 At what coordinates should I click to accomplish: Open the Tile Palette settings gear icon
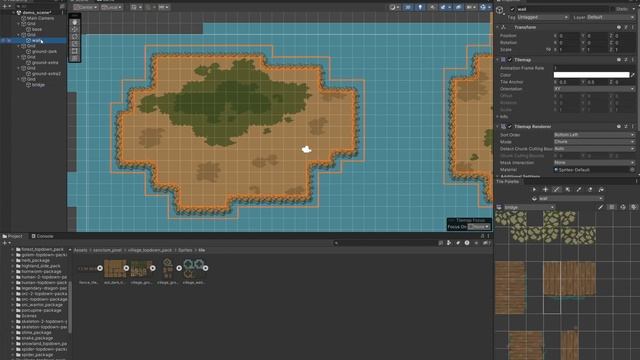click(633, 207)
